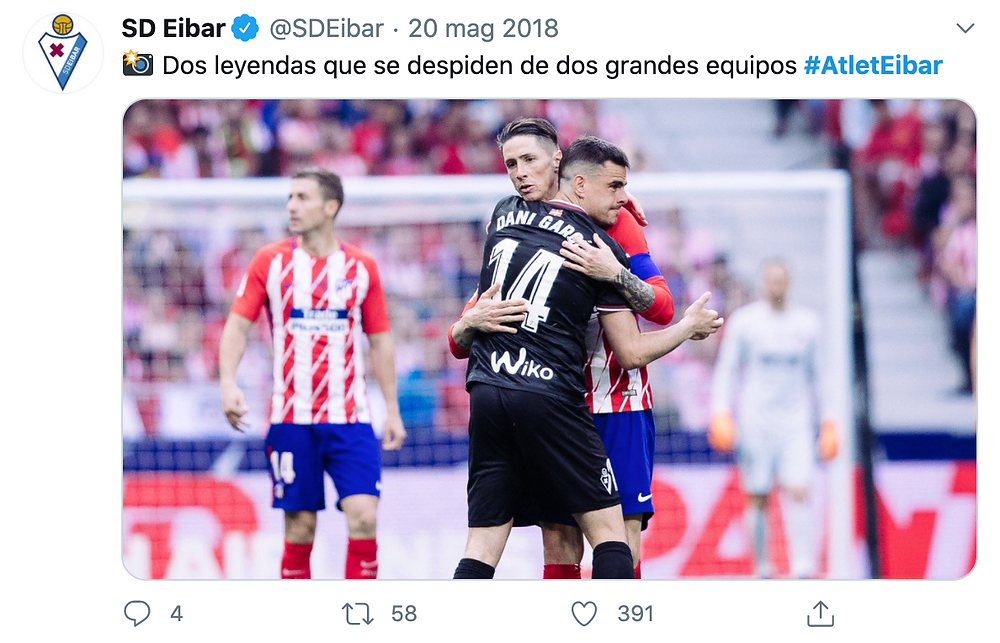Click the like count 391
Screen dimensions: 1000x643
coord(635,614)
